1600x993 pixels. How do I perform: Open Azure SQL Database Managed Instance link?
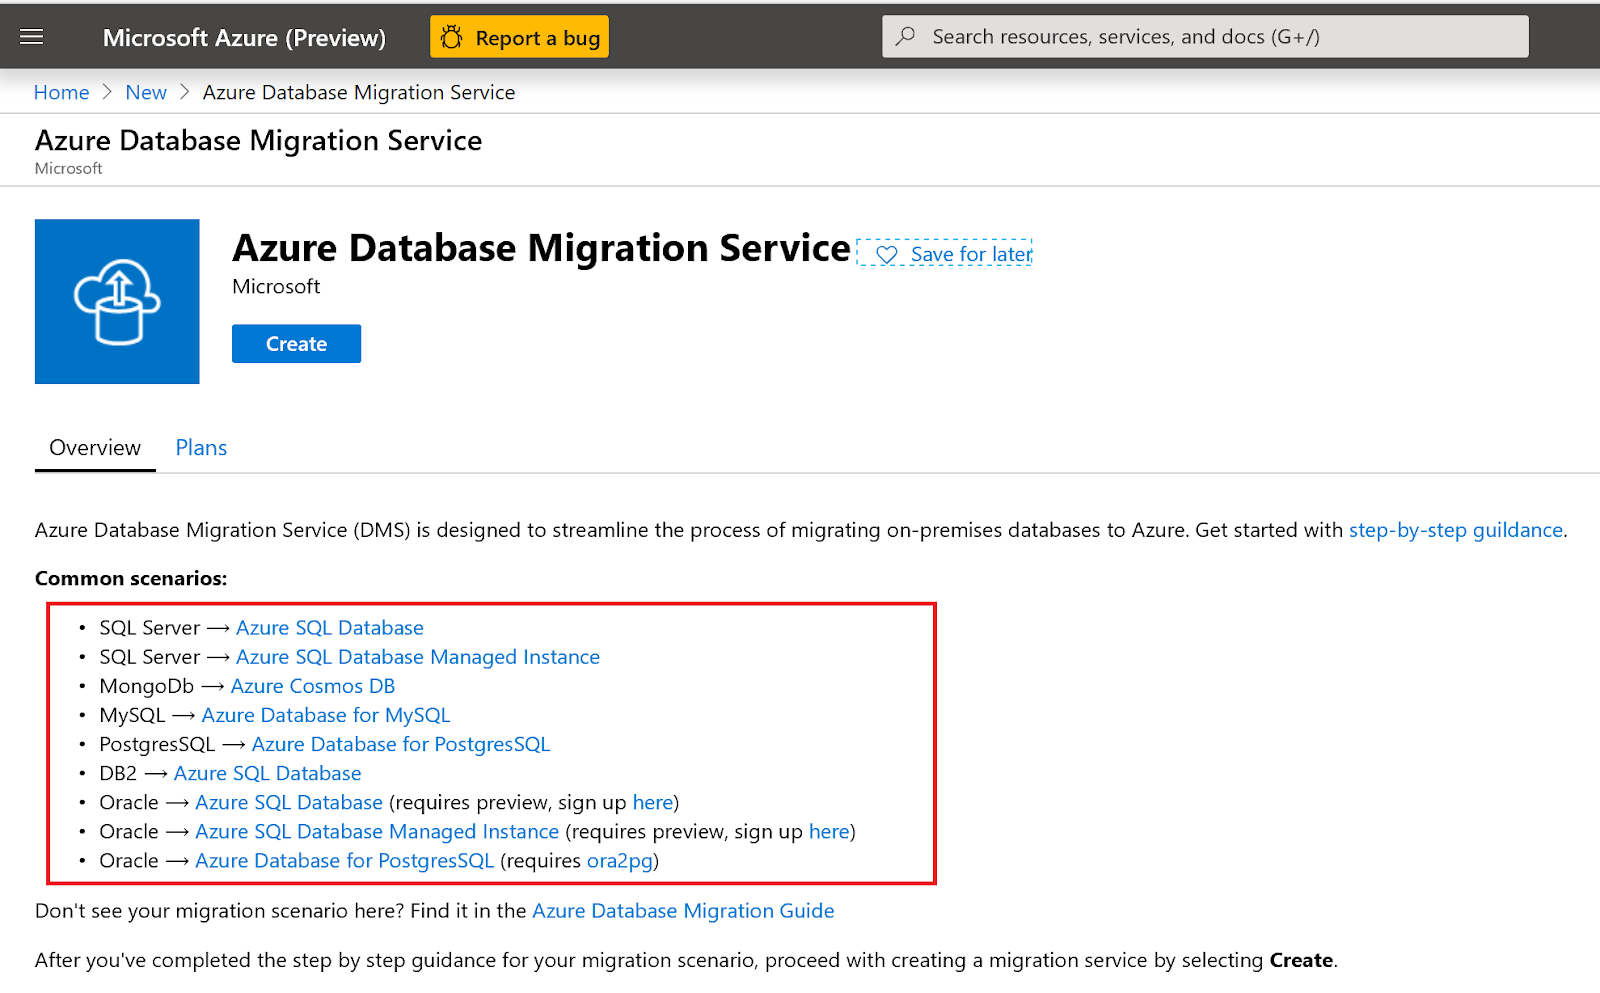pos(418,657)
